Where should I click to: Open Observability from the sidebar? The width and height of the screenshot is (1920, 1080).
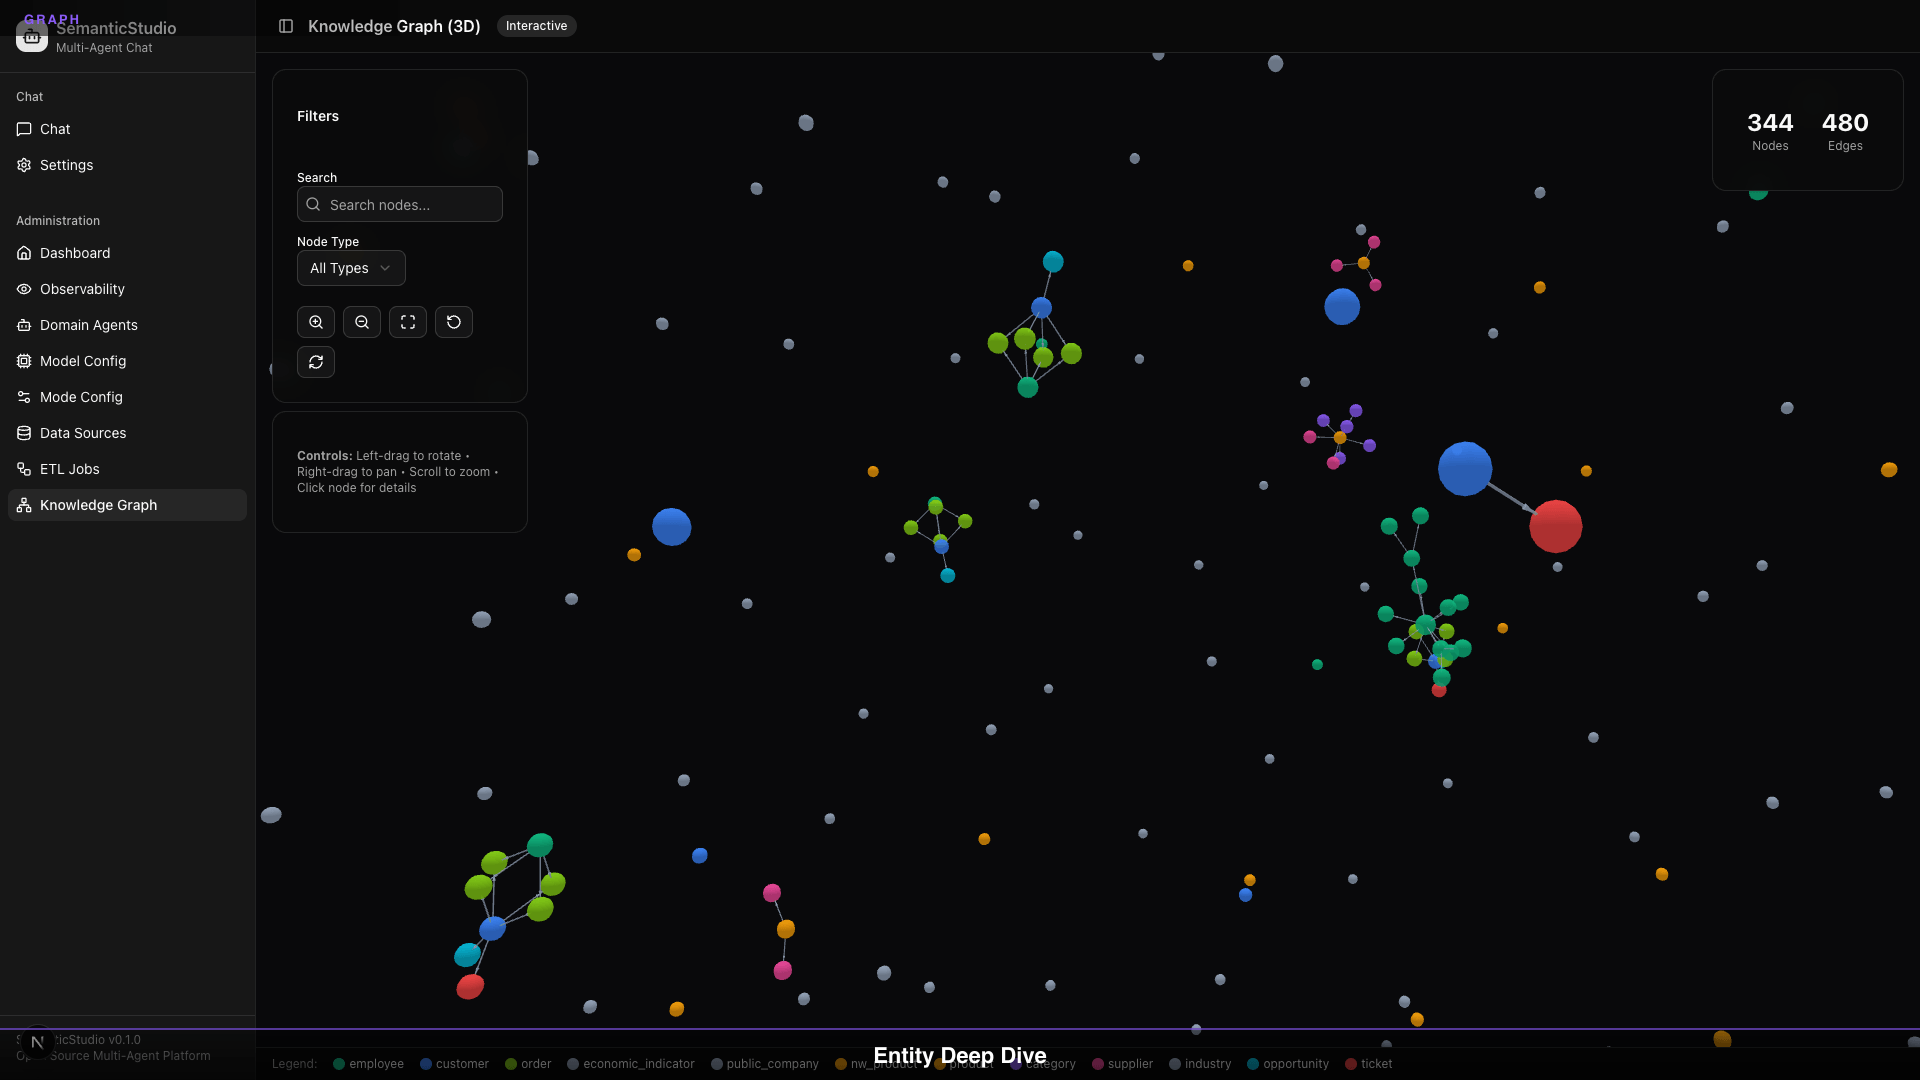click(x=82, y=289)
